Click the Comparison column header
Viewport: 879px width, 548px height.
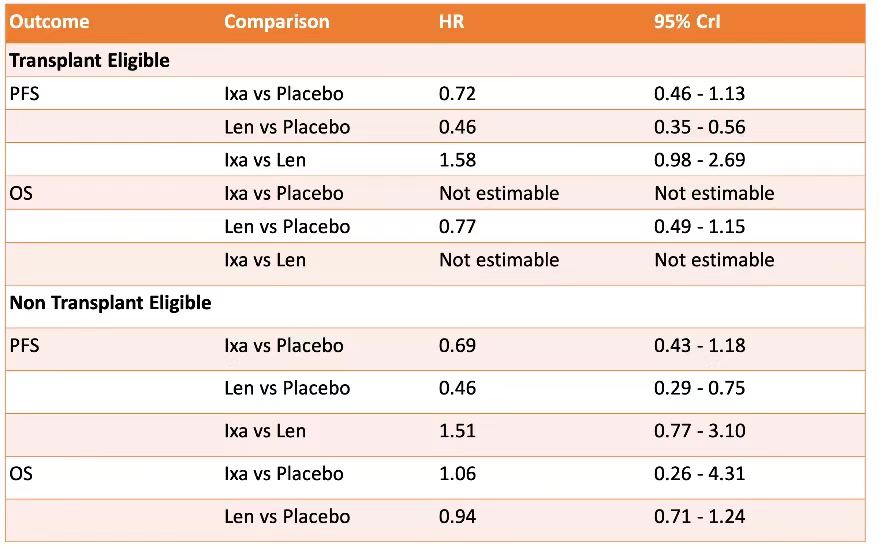tap(277, 22)
